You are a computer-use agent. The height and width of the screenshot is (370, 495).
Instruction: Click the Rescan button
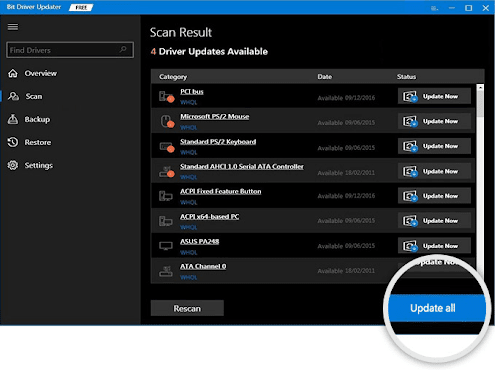(x=187, y=308)
